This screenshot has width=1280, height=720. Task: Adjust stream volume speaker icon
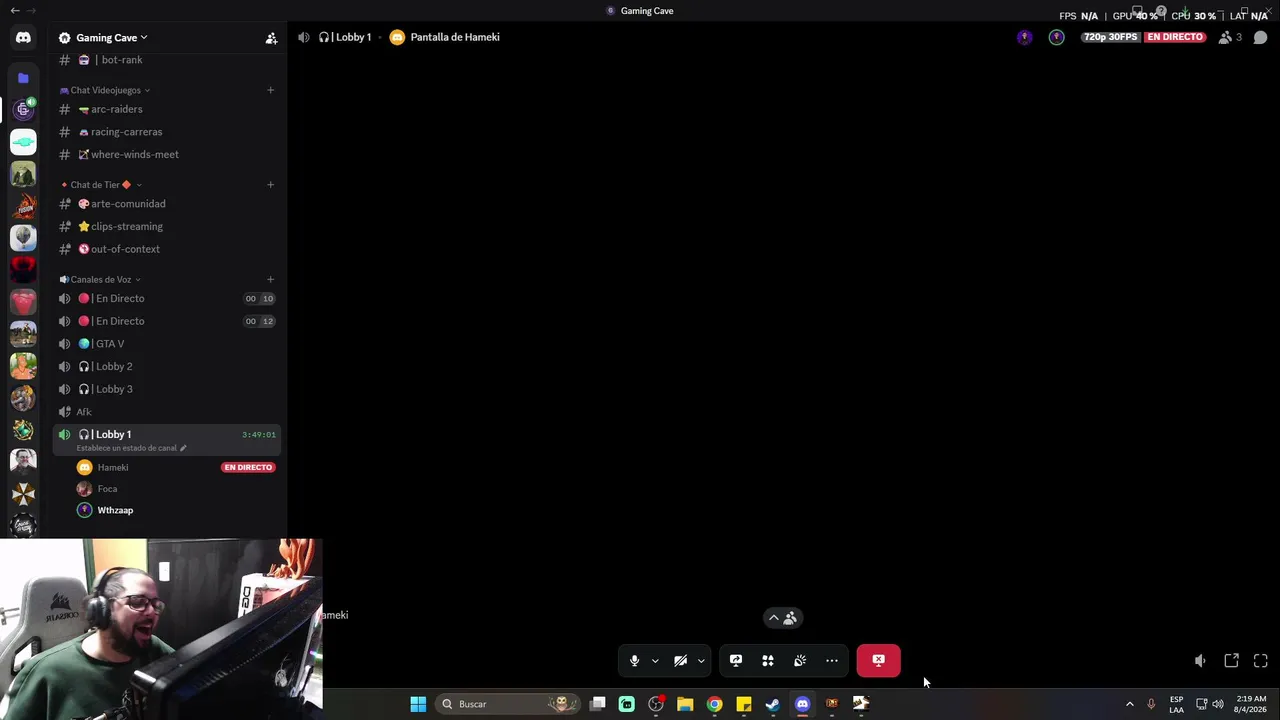coord(1200,661)
